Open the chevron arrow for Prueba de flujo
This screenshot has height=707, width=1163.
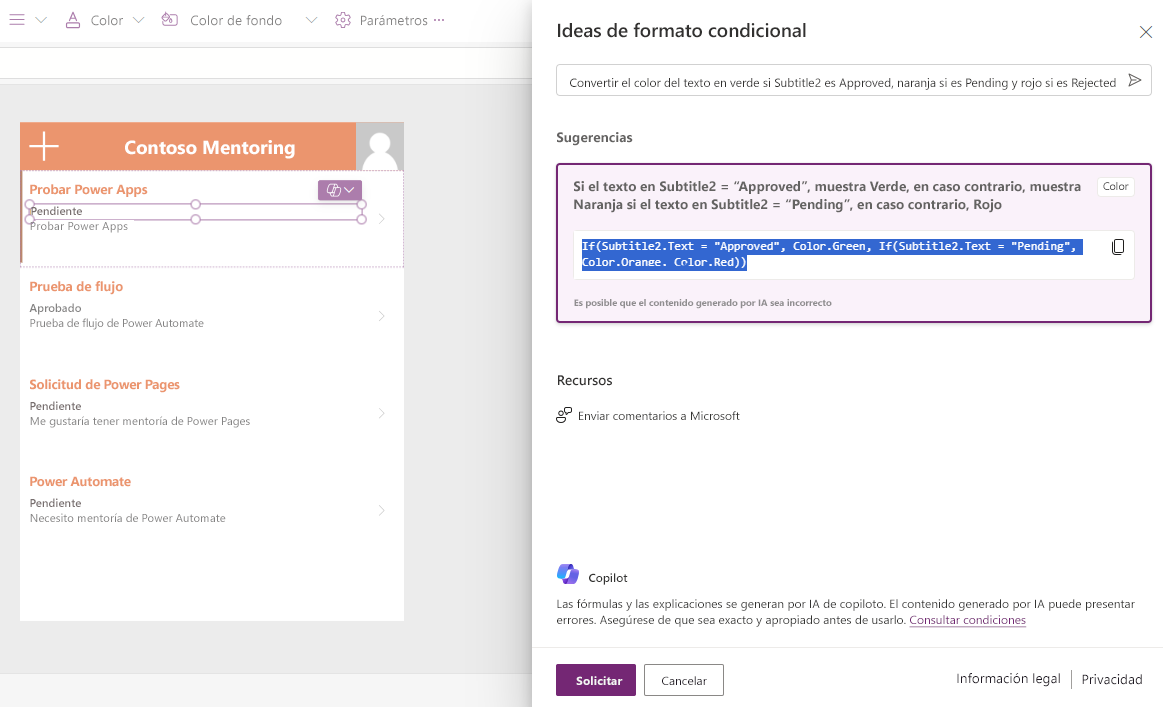click(x=381, y=316)
